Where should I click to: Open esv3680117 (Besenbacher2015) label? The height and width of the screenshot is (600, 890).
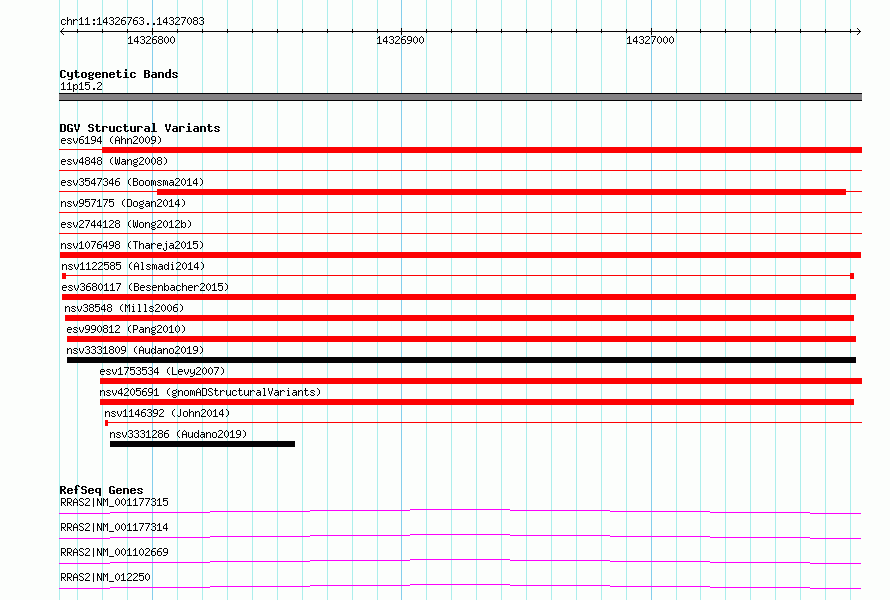click(145, 287)
